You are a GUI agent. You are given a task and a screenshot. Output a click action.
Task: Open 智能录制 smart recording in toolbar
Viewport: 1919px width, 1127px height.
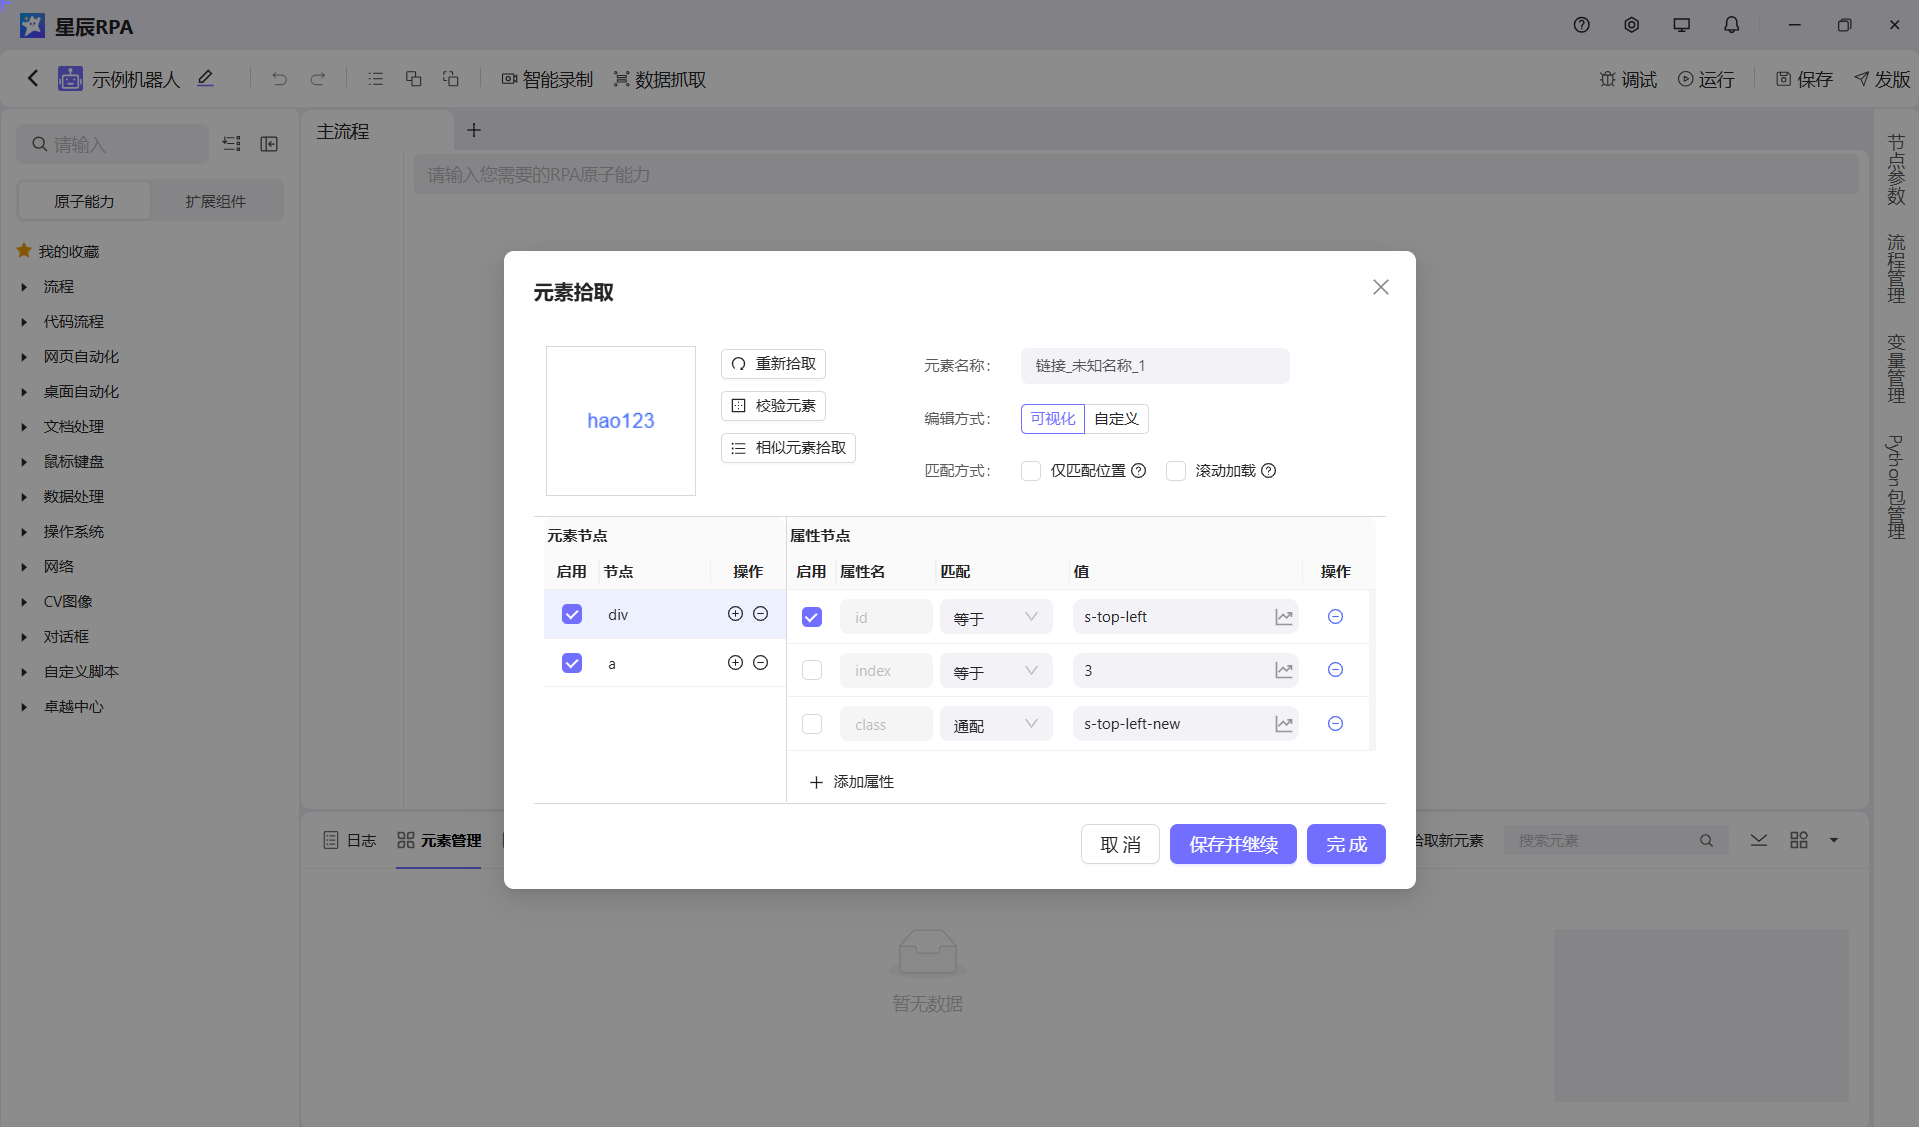pyautogui.click(x=547, y=79)
